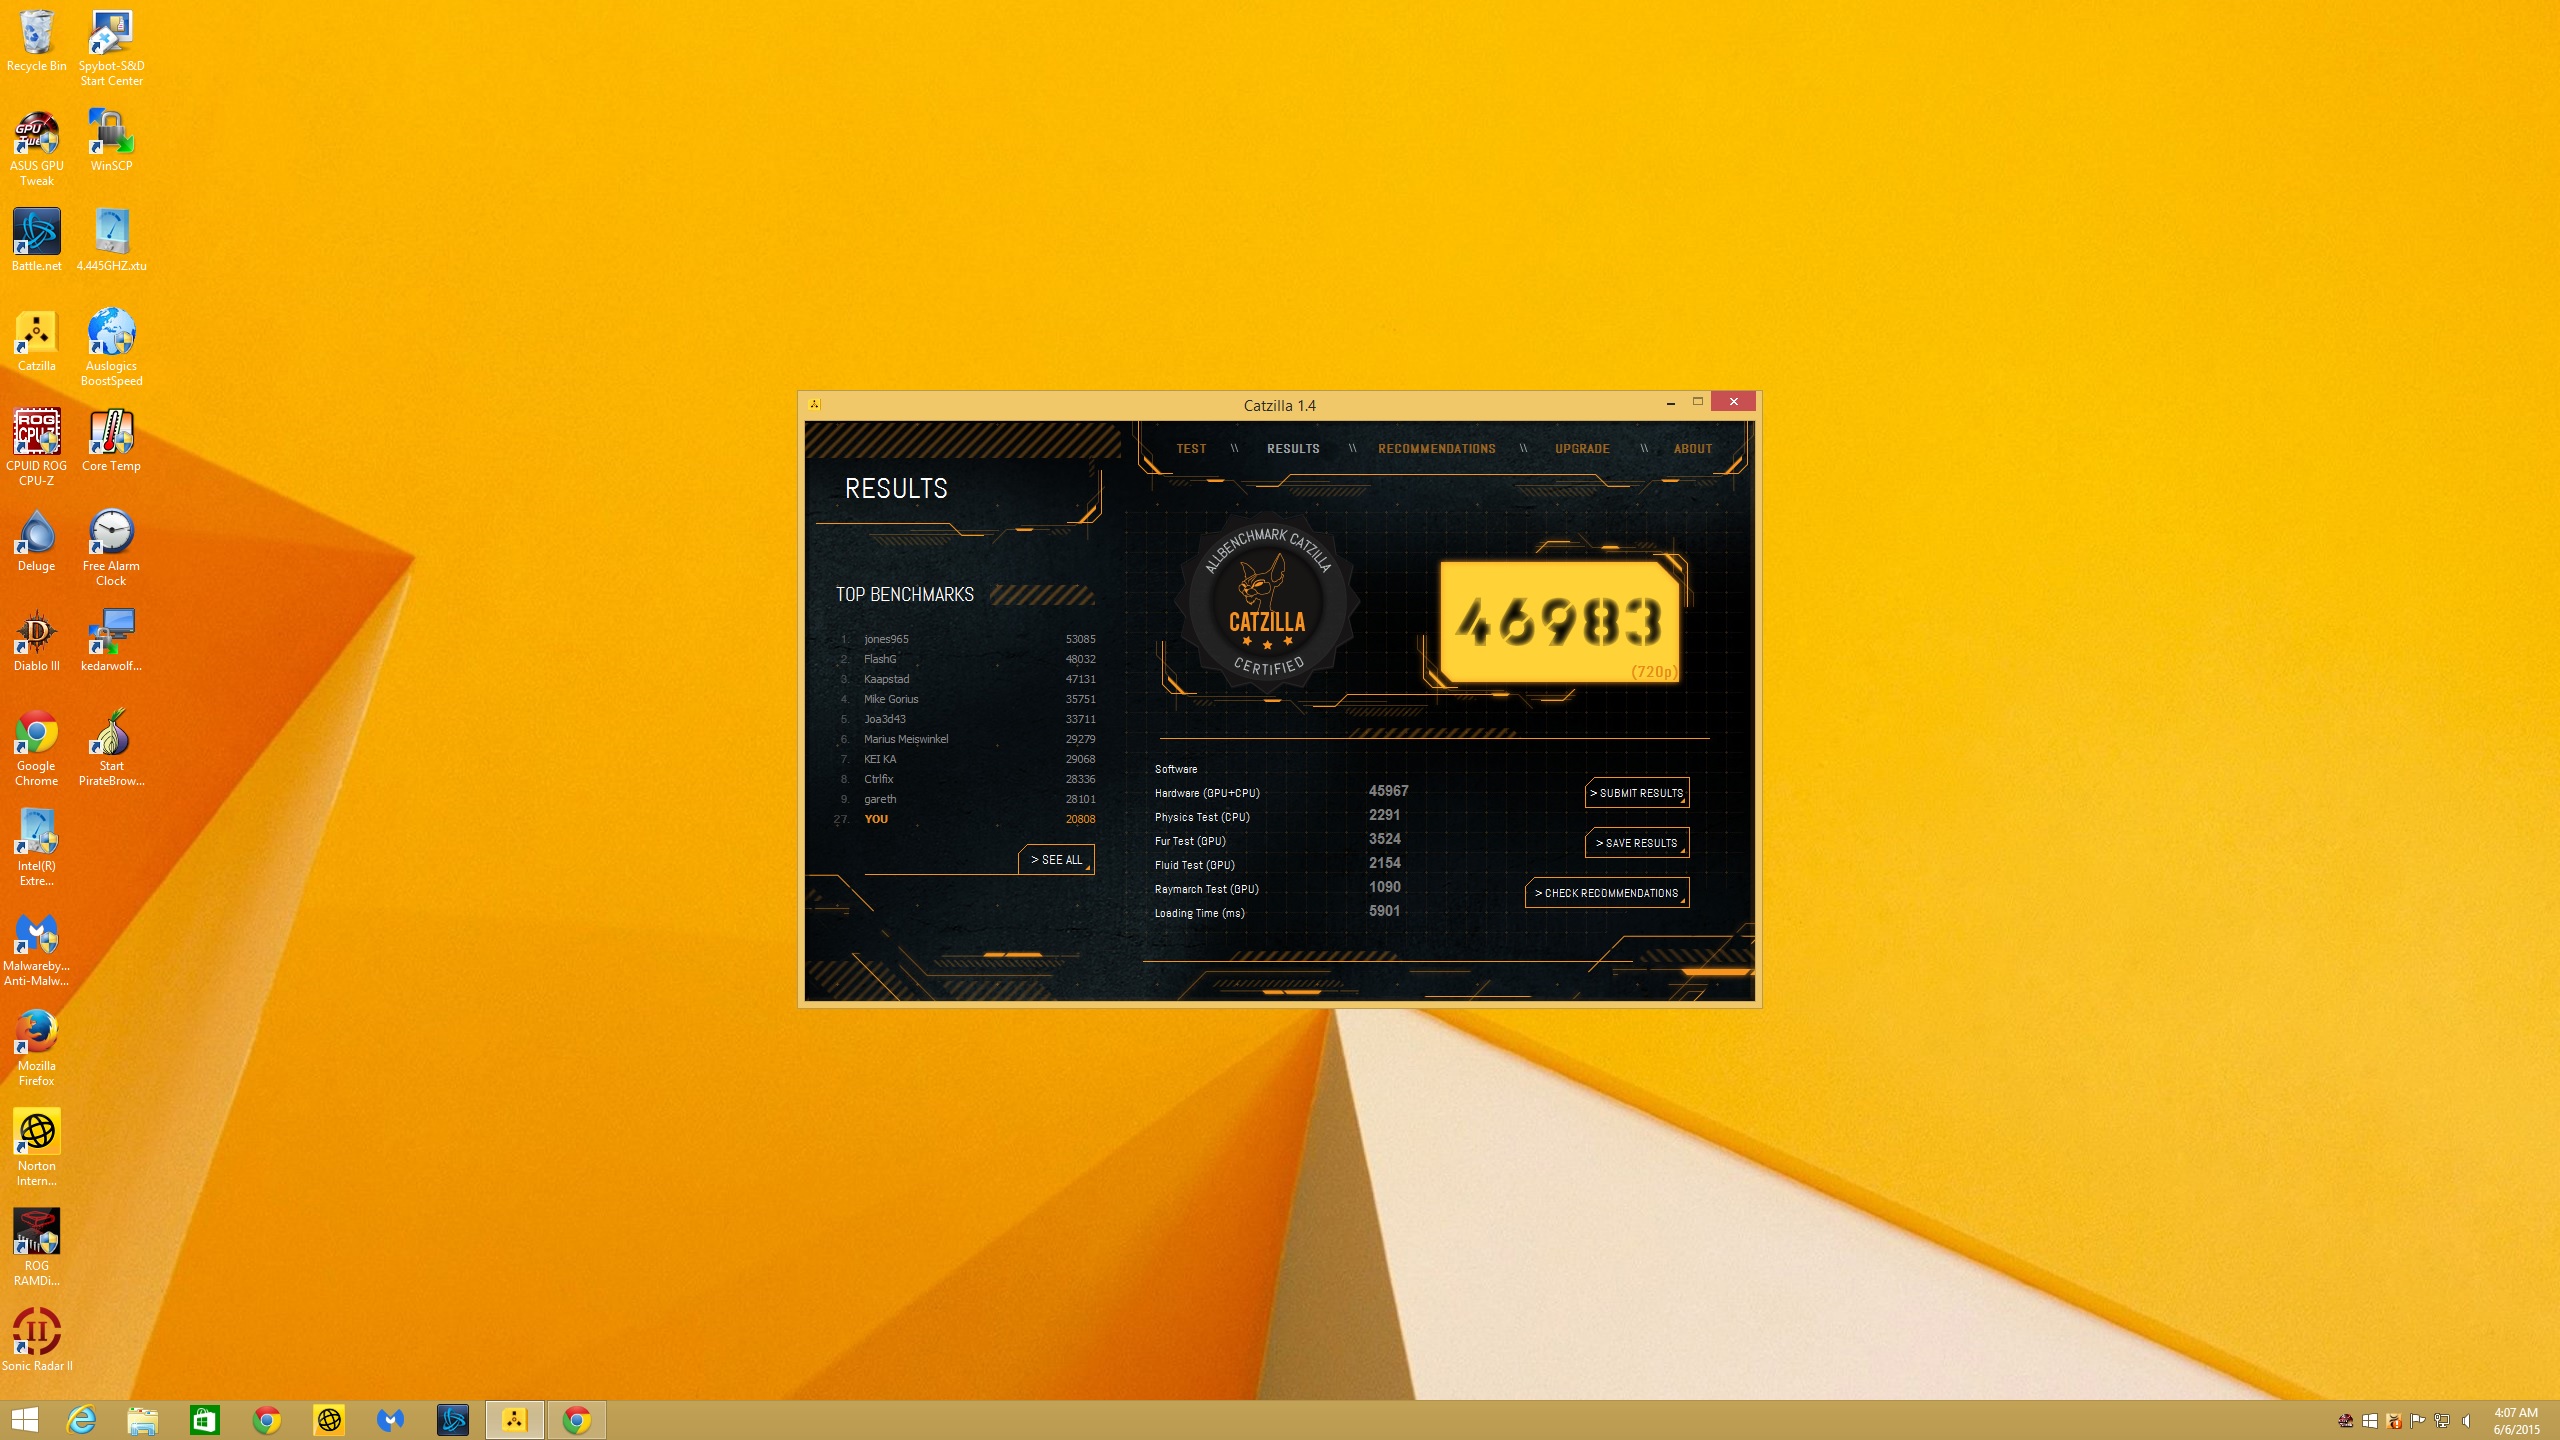
Task: Open Battle.net from the taskbar
Action: point(453,1420)
